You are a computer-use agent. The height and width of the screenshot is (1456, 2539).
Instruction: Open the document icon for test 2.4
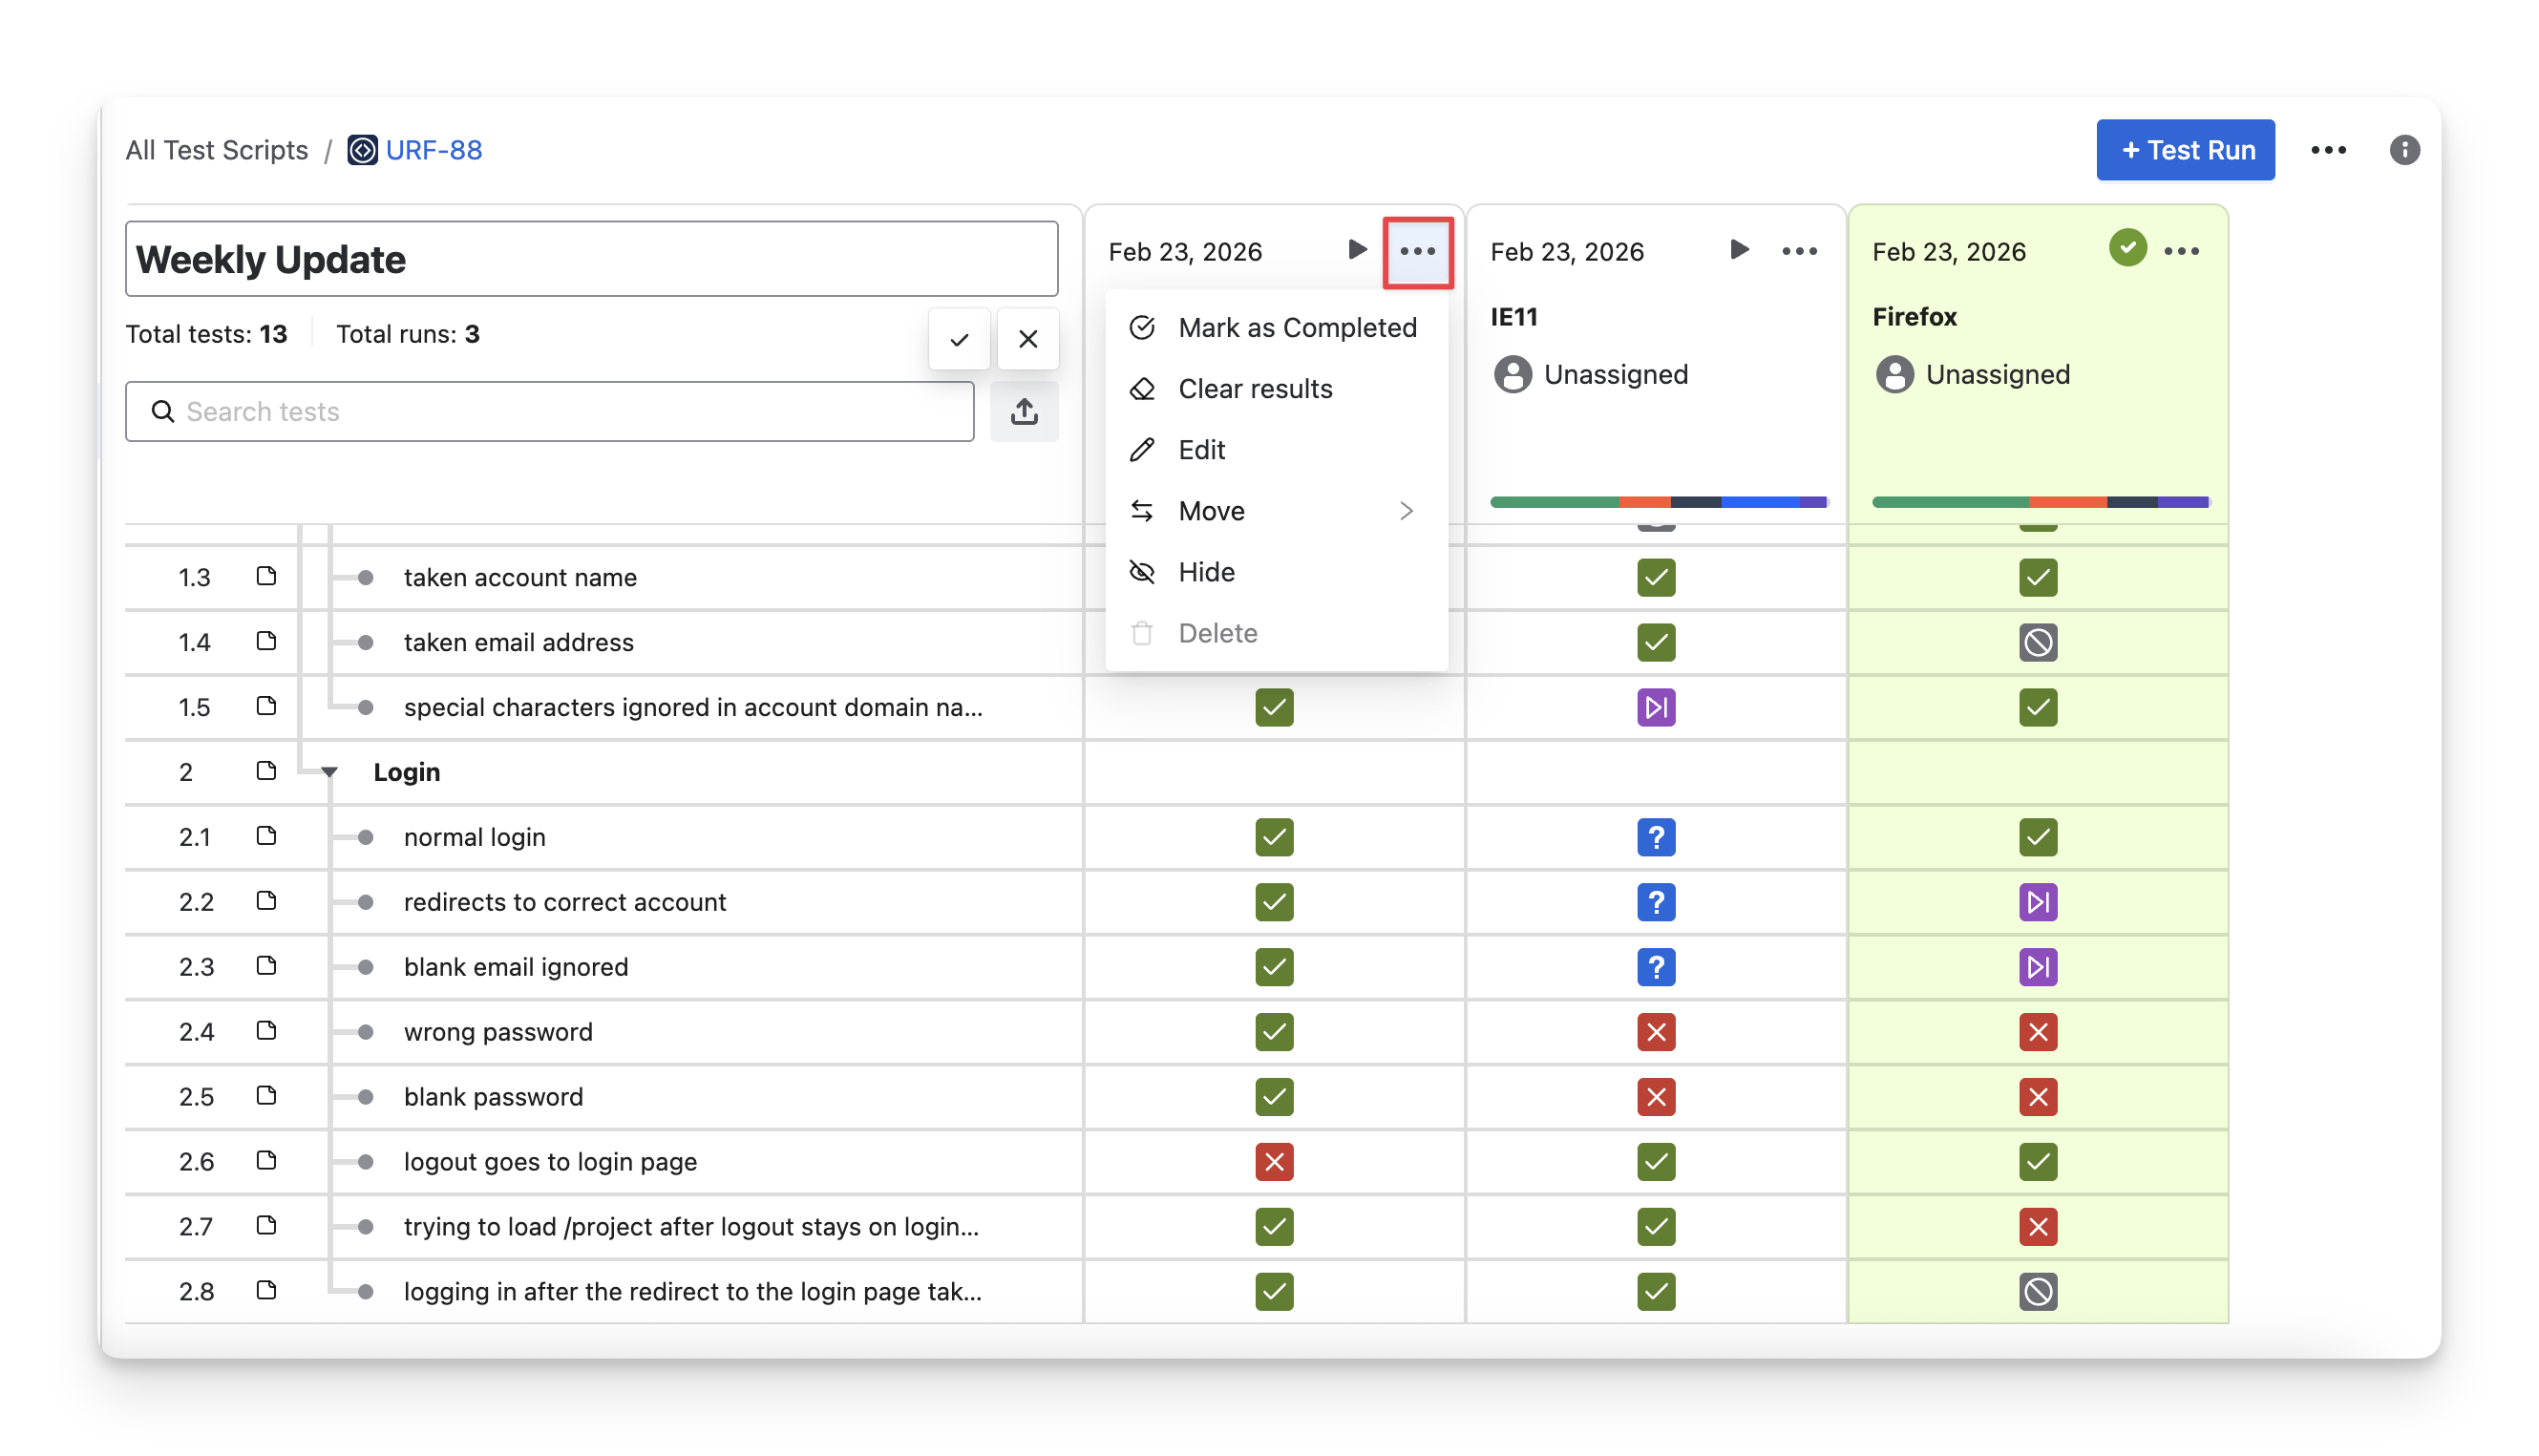coord(266,1031)
